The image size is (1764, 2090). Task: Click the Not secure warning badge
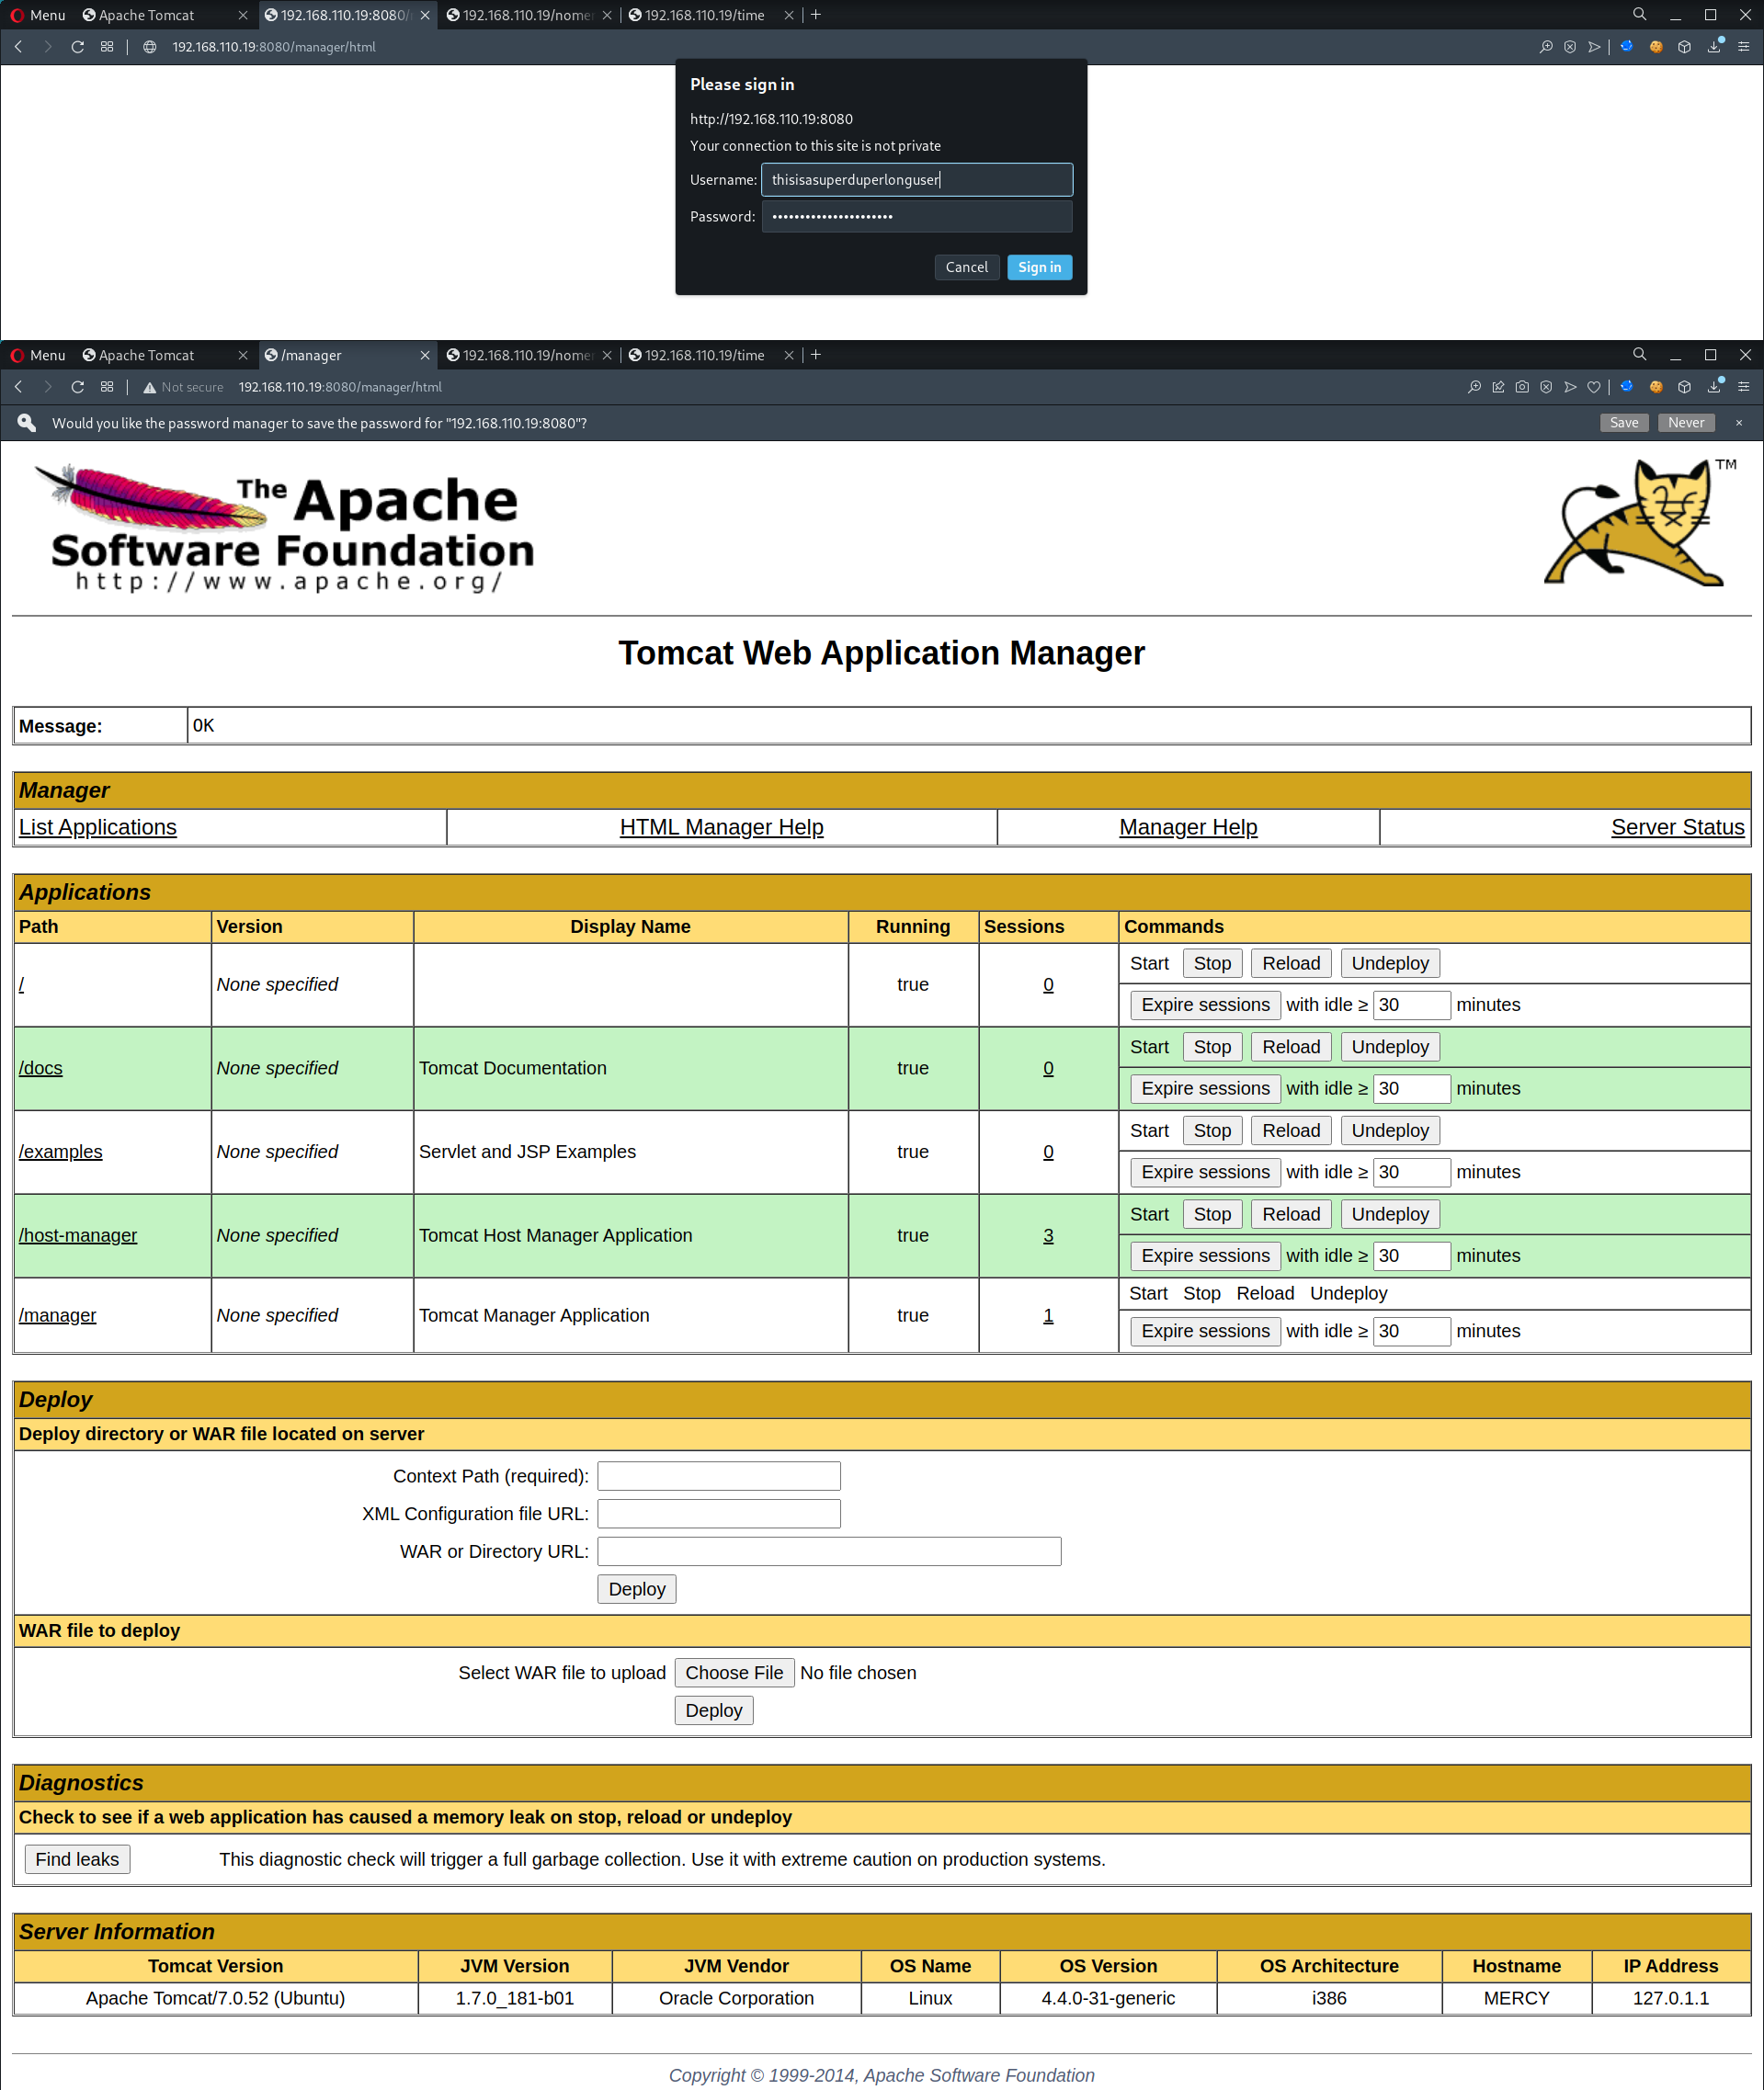coord(183,387)
